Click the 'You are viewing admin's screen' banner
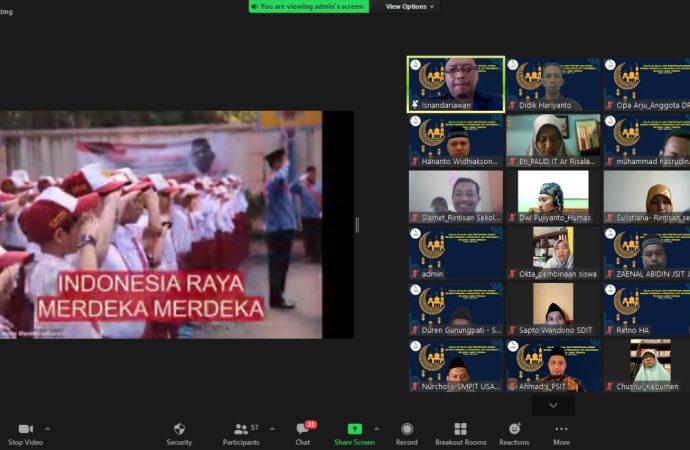This screenshot has height=450, width=690. (x=309, y=7)
